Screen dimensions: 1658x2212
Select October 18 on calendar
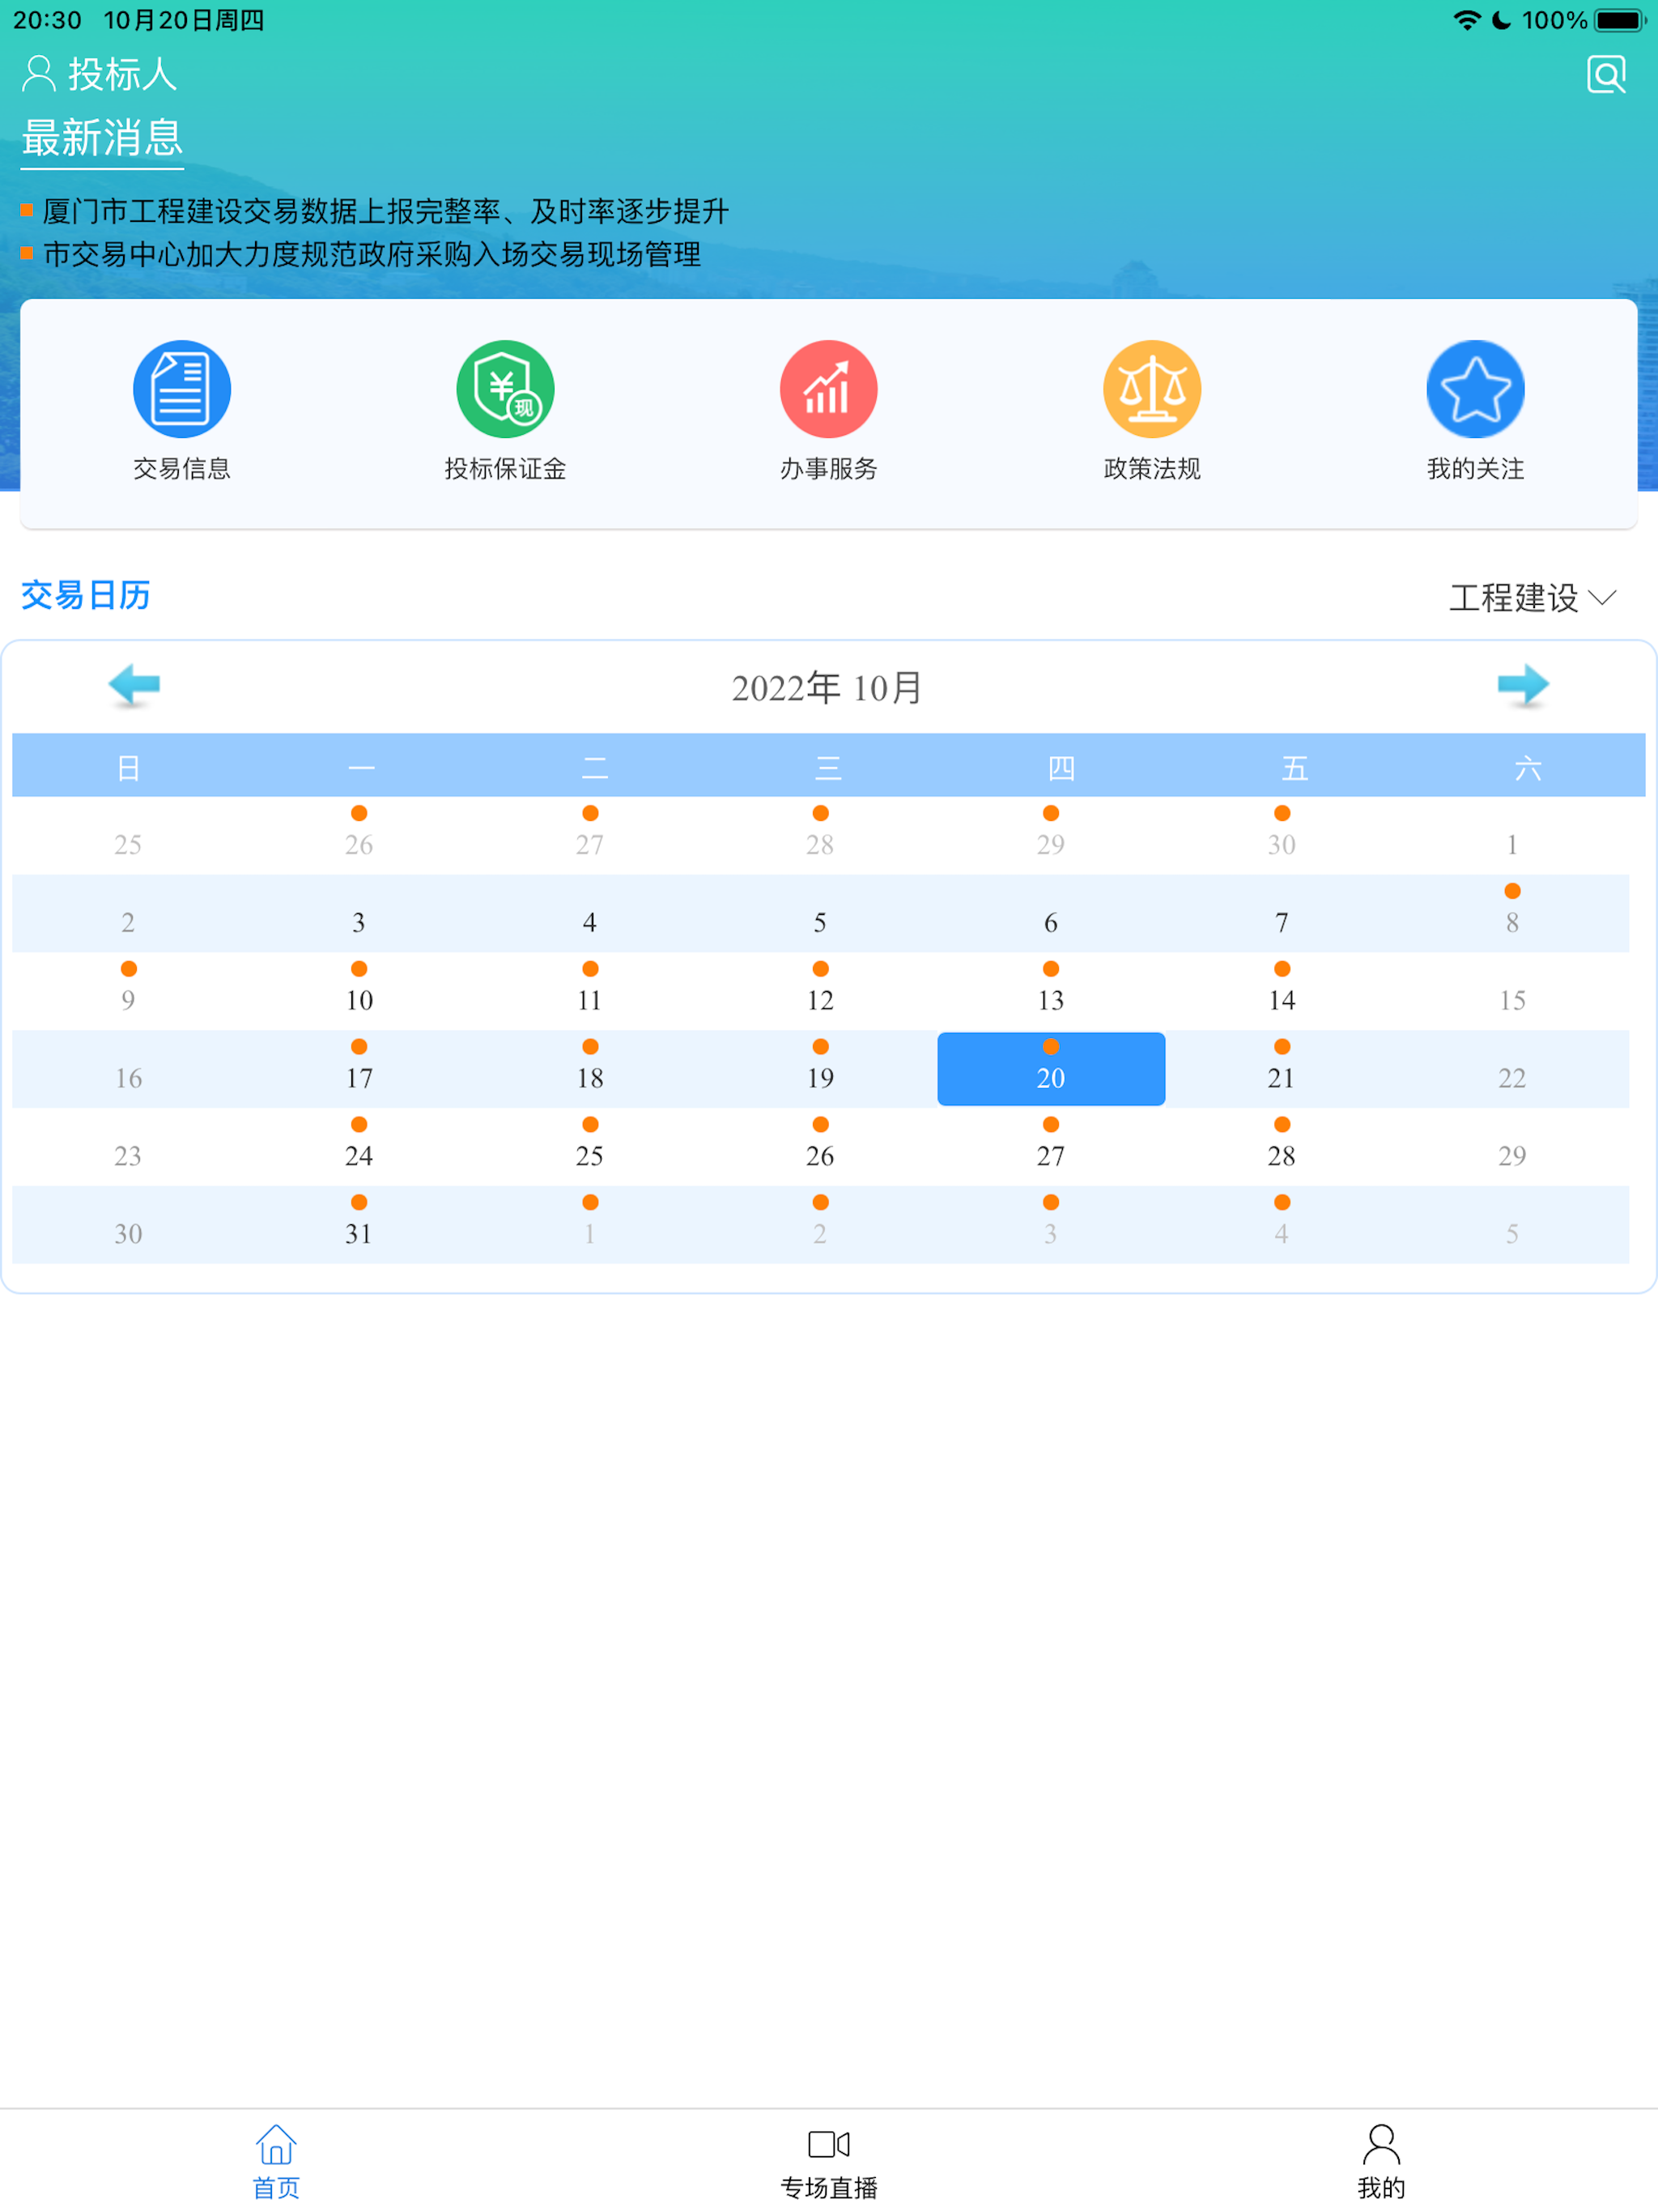coord(590,1068)
